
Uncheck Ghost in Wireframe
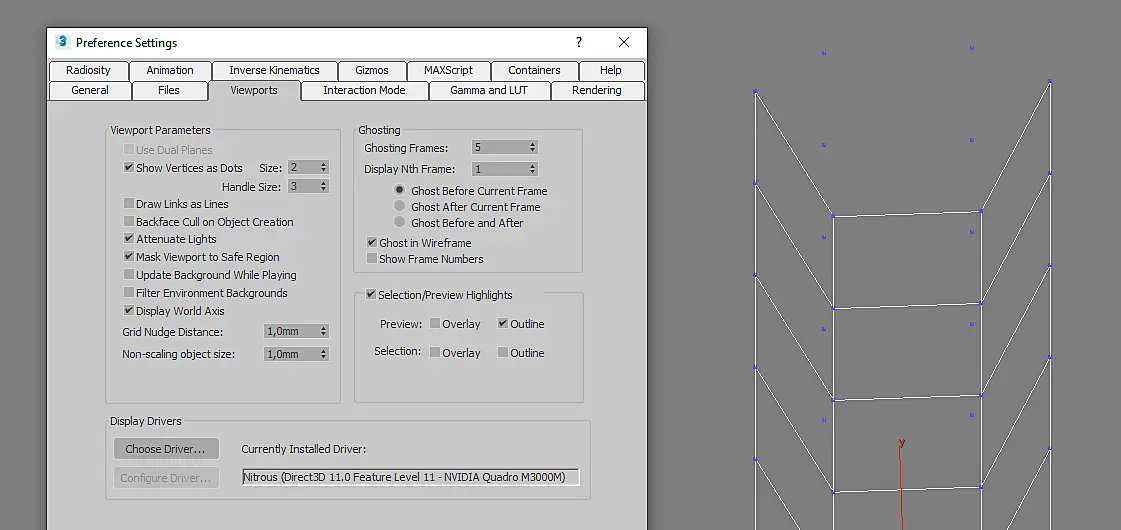(372, 242)
